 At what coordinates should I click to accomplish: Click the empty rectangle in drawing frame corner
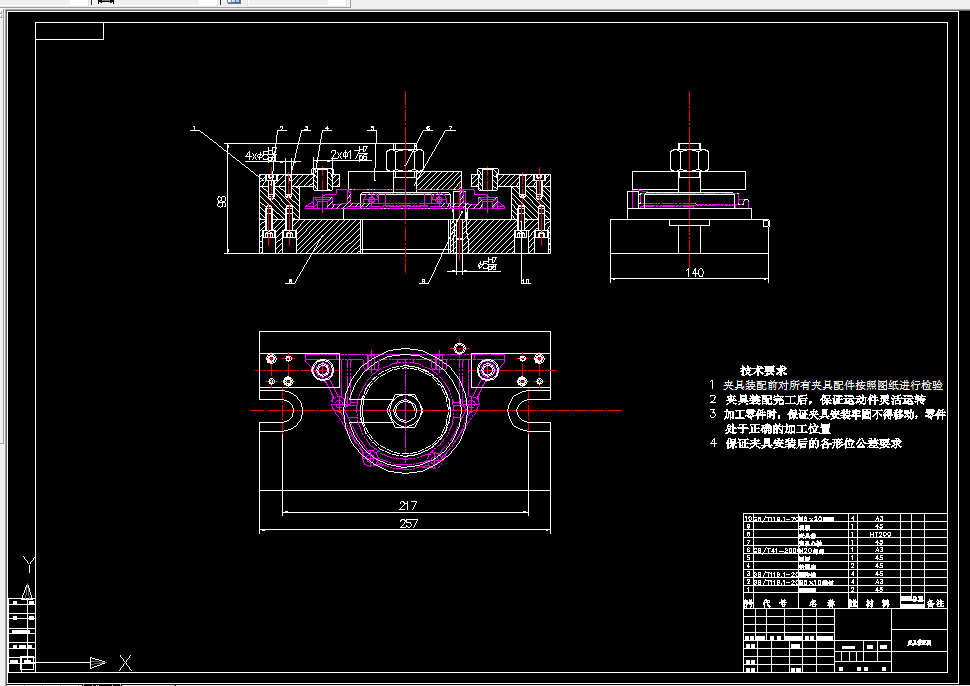coord(69,31)
